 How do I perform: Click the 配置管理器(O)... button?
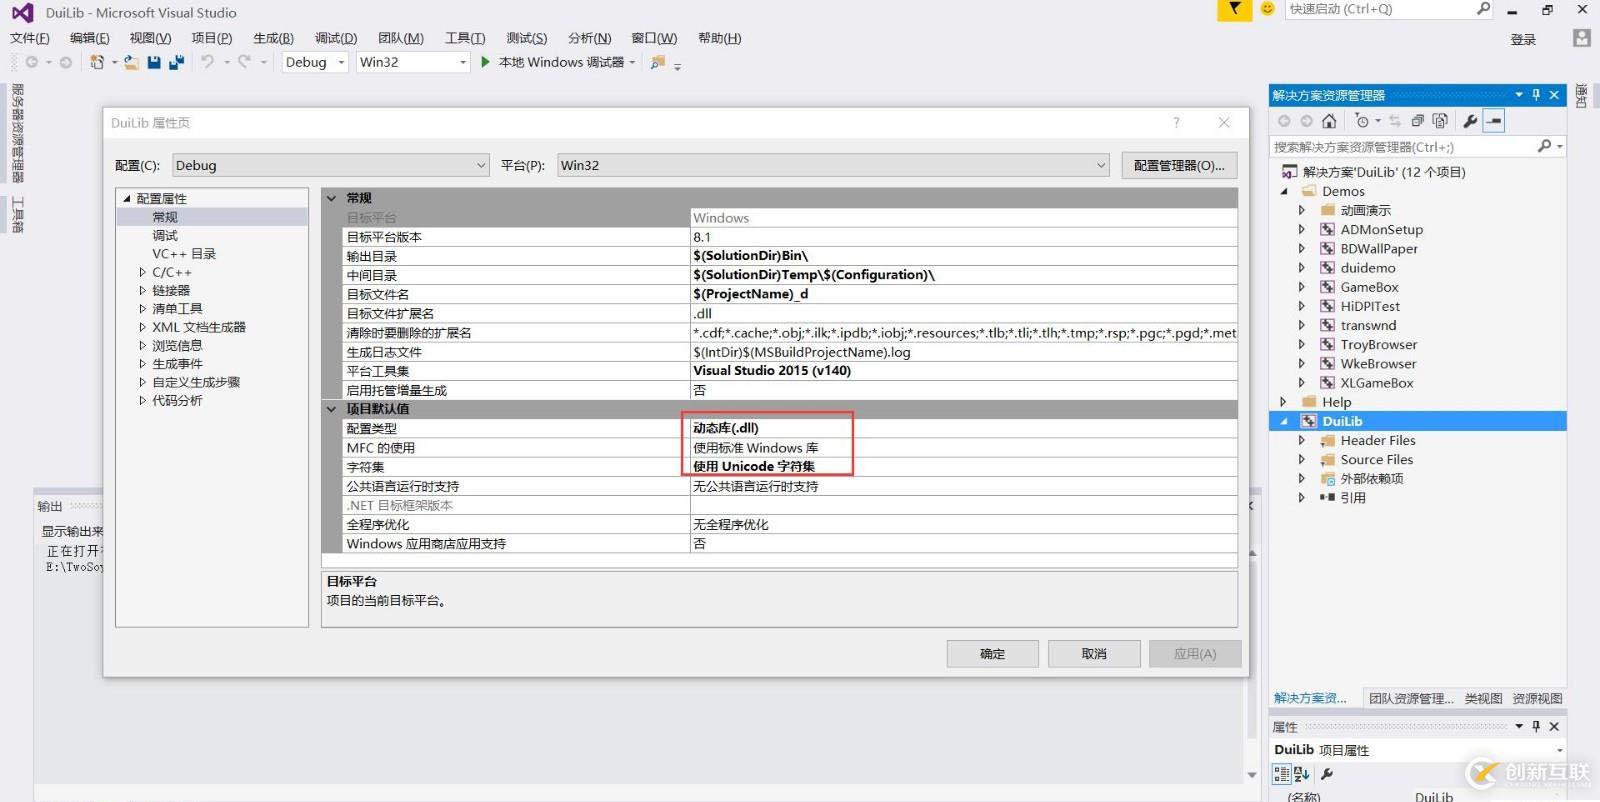1179,165
